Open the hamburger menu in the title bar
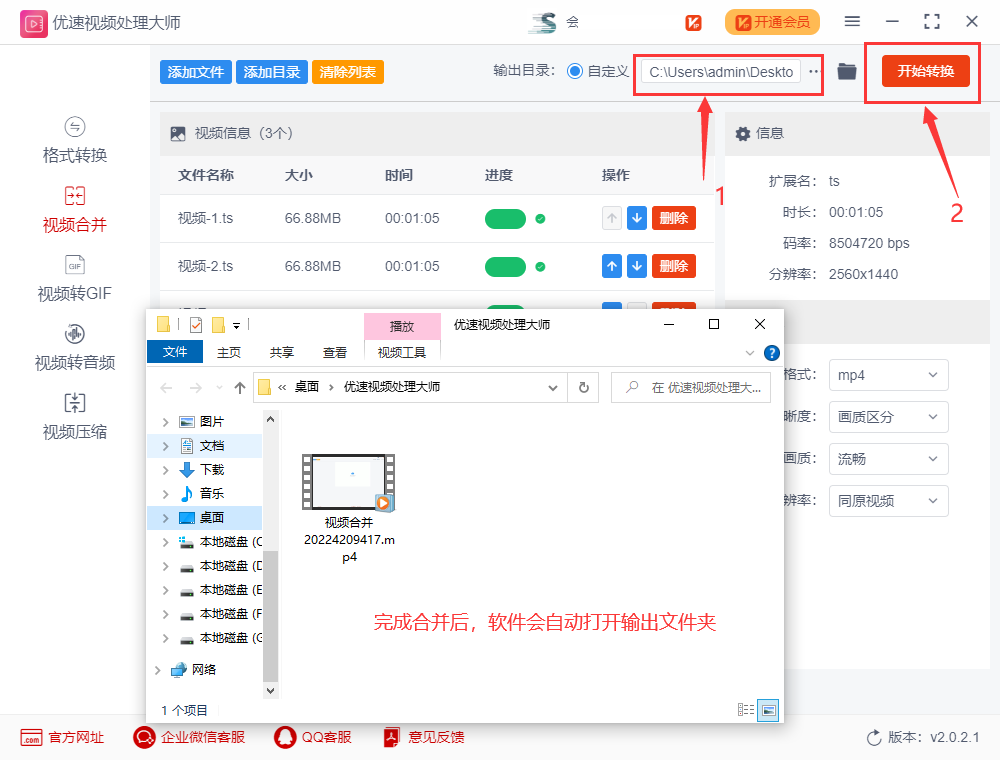Image resolution: width=1000 pixels, height=760 pixels. coord(853,20)
